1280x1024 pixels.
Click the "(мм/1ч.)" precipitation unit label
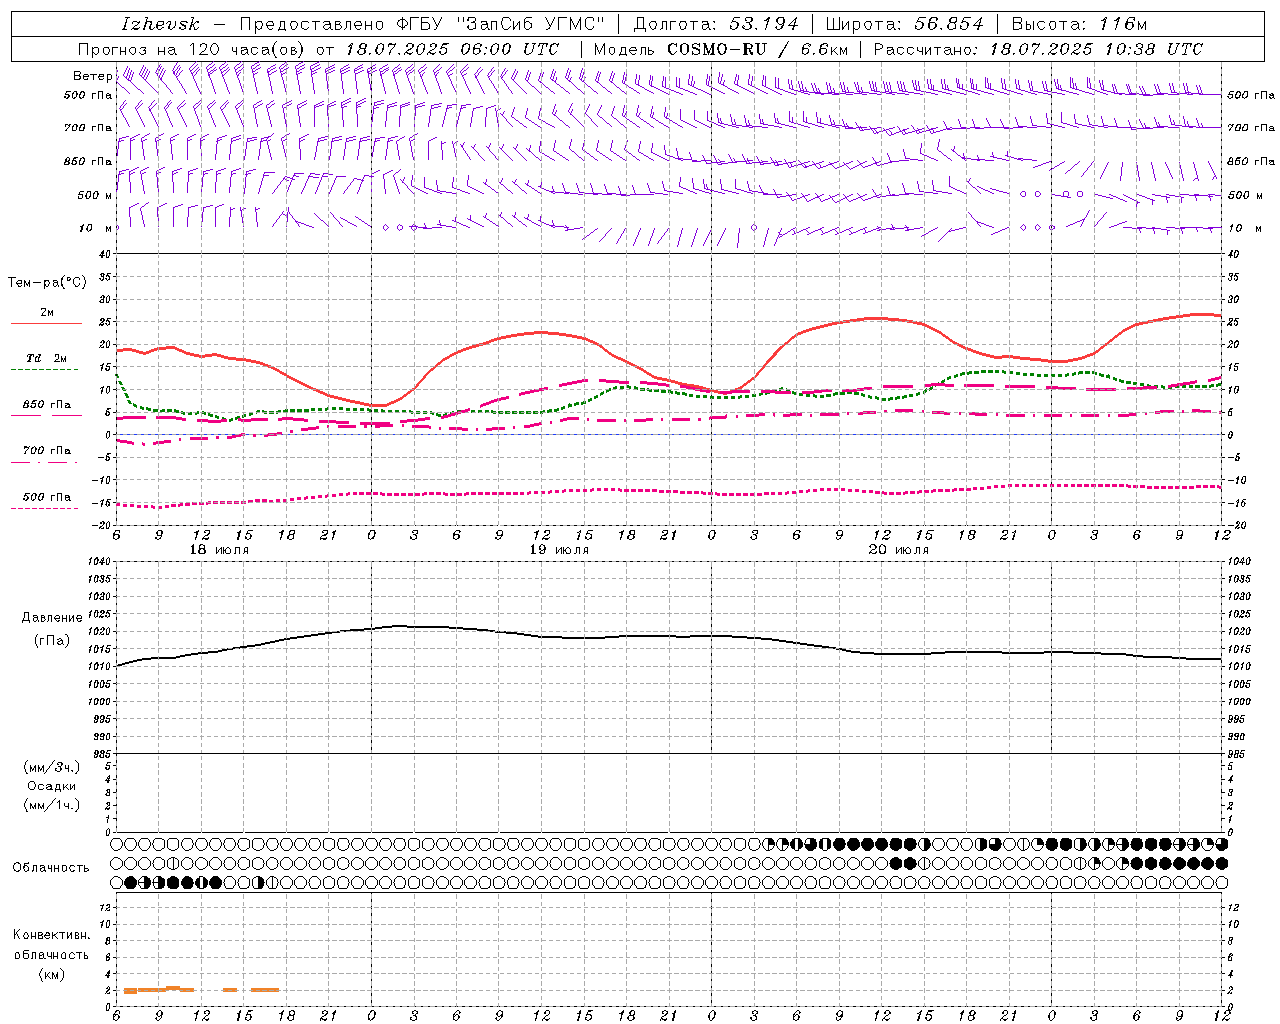[x=52, y=805]
